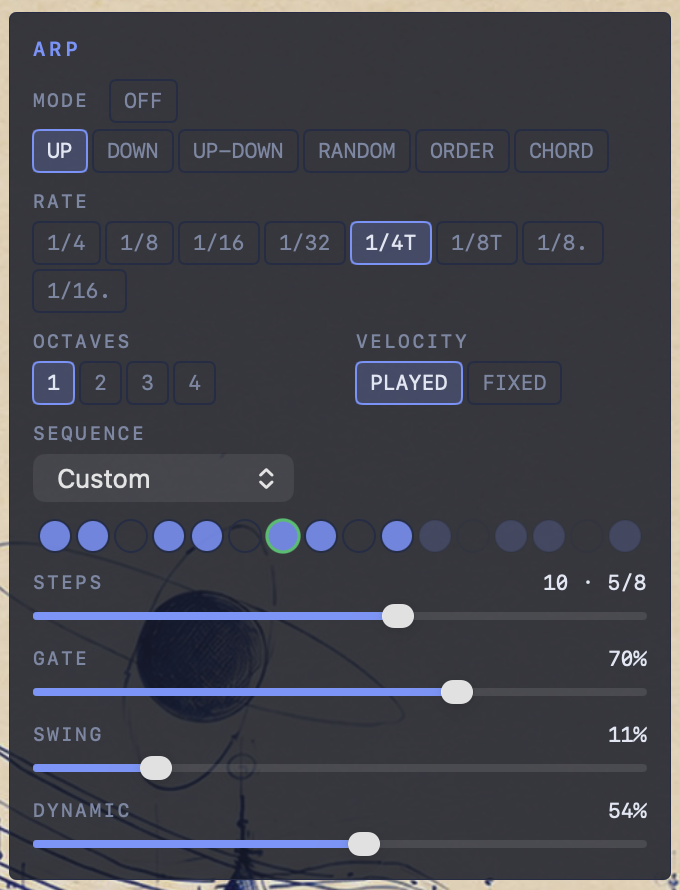
Task: Open the Custom sequence dropdown
Action: click(x=163, y=478)
